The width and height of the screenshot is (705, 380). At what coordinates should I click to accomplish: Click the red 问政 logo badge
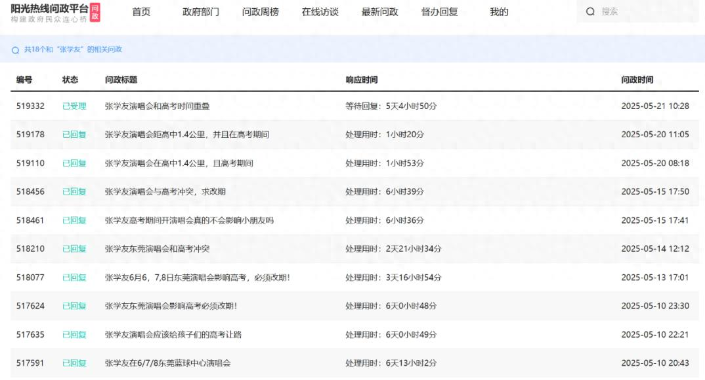coord(95,12)
